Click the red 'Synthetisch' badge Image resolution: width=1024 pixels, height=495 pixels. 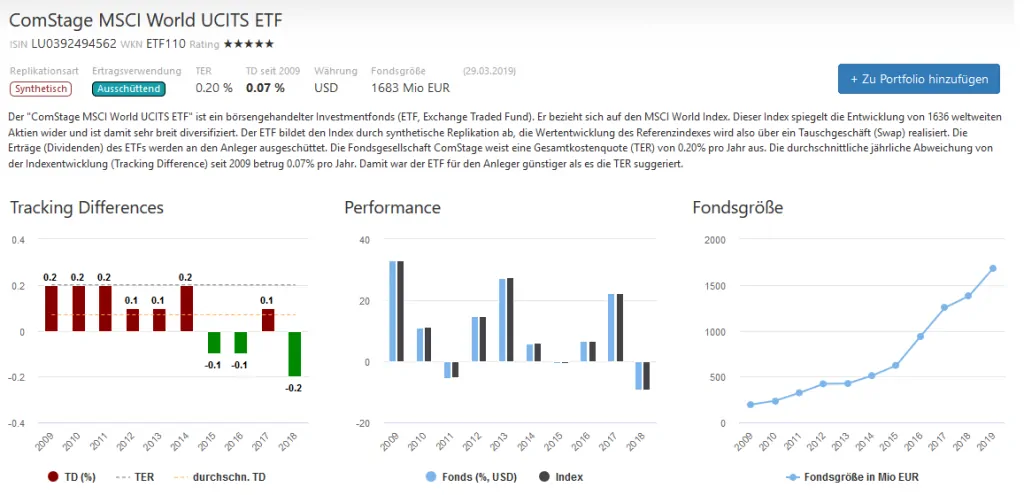40,88
